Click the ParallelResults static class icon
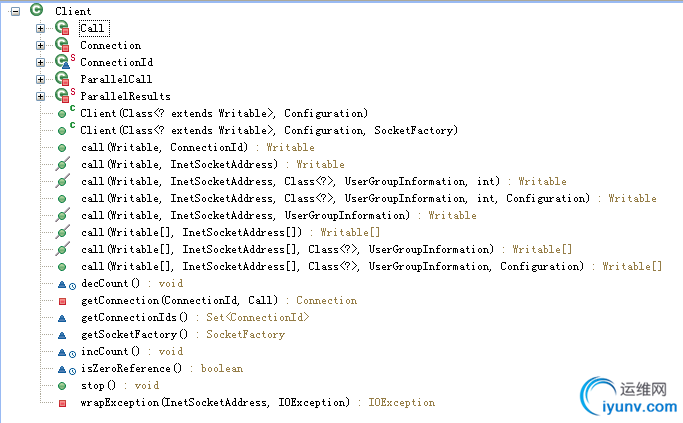 pos(62,96)
